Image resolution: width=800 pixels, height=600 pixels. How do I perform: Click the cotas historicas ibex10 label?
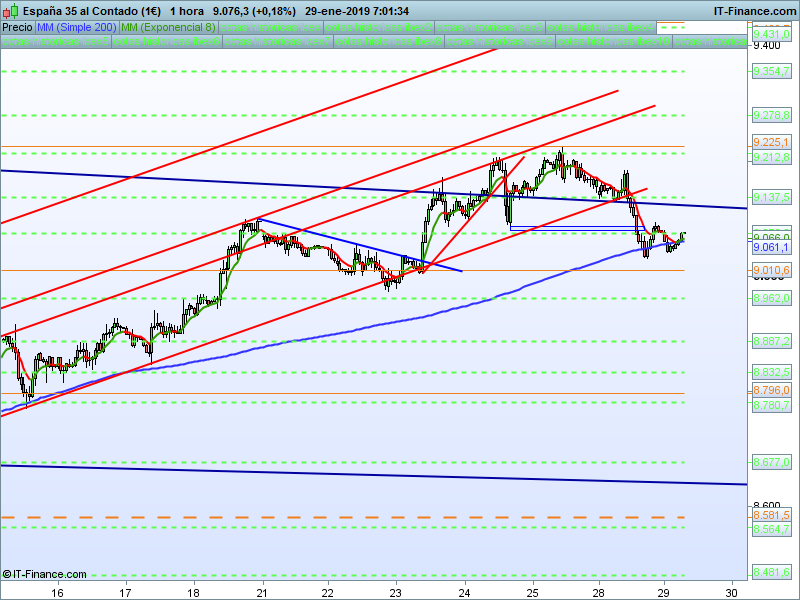tap(613, 42)
